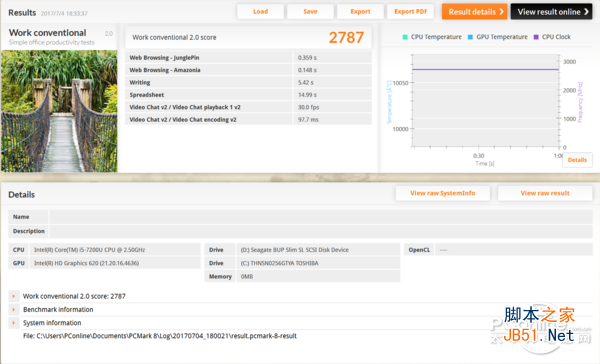Click the Save button
This screenshot has width=600, height=364.
click(x=310, y=11)
